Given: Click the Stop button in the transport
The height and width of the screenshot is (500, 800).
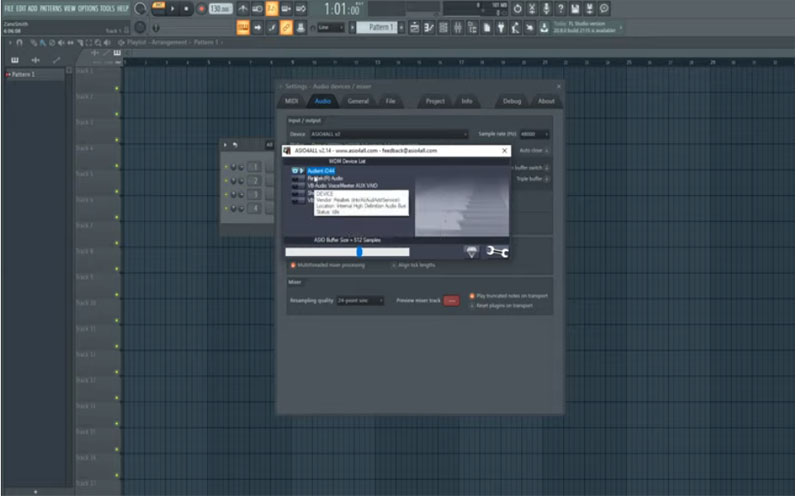Looking at the screenshot, I should [x=186, y=9].
